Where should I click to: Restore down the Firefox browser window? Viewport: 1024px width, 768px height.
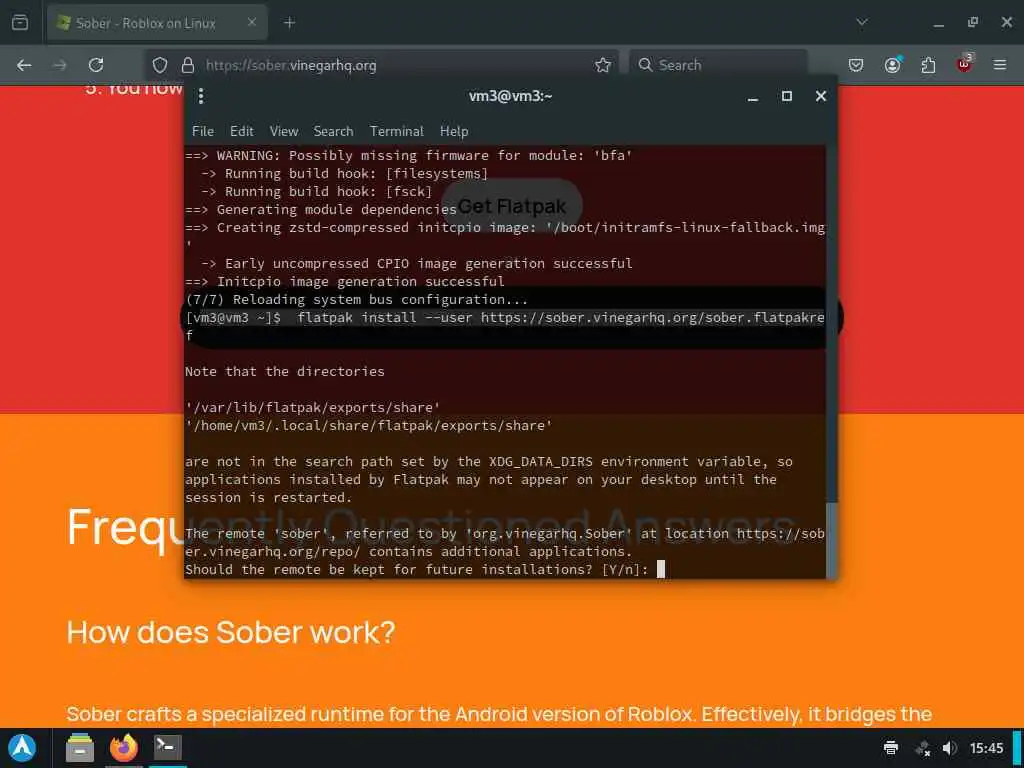(973, 23)
